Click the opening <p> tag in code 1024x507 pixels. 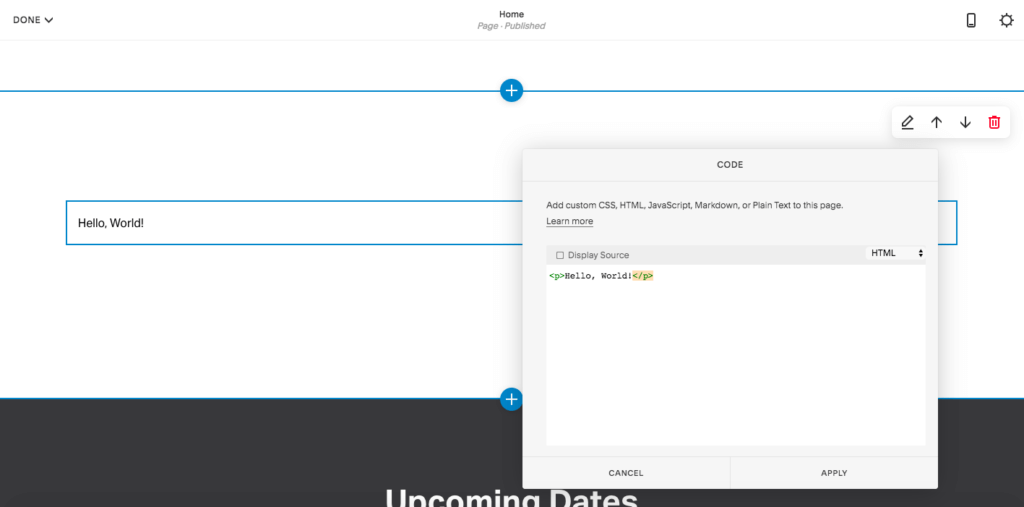pyautogui.click(x=556, y=276)
